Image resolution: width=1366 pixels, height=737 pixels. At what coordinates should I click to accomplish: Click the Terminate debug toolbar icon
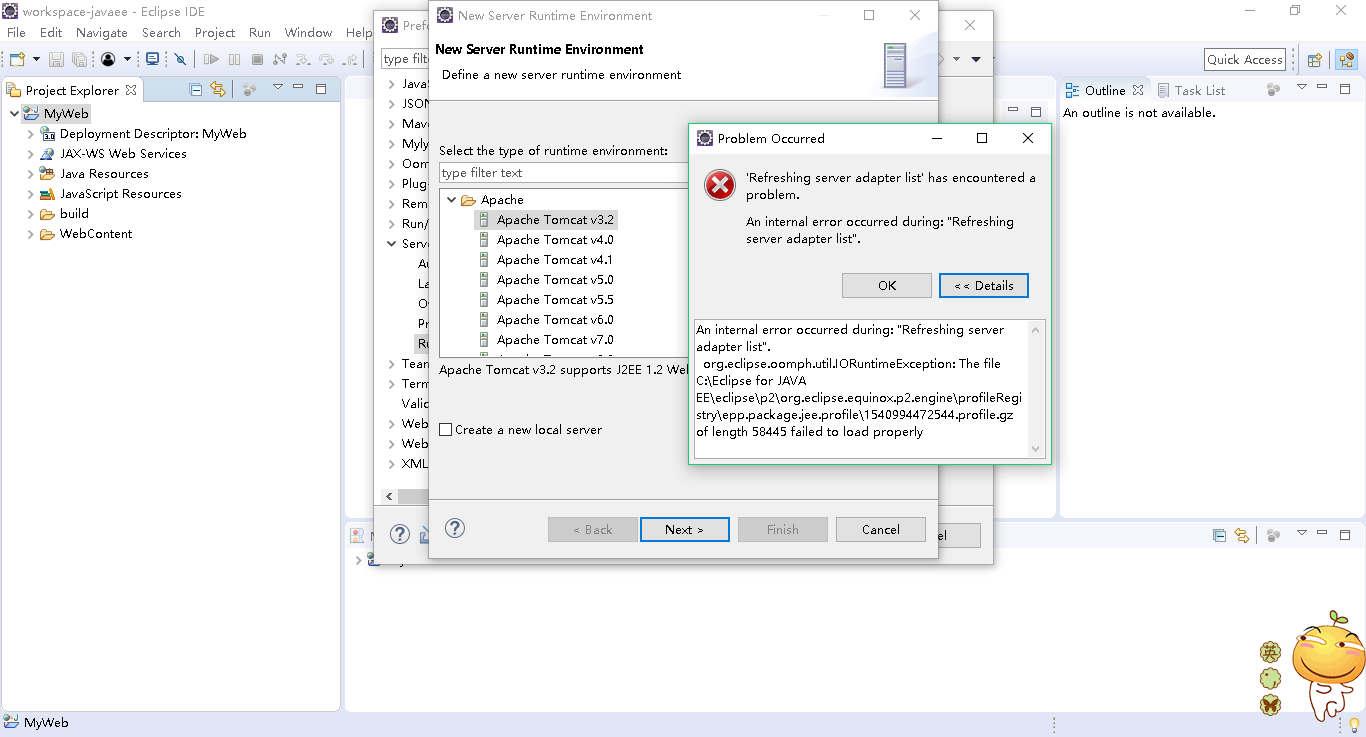pos(257,60)
